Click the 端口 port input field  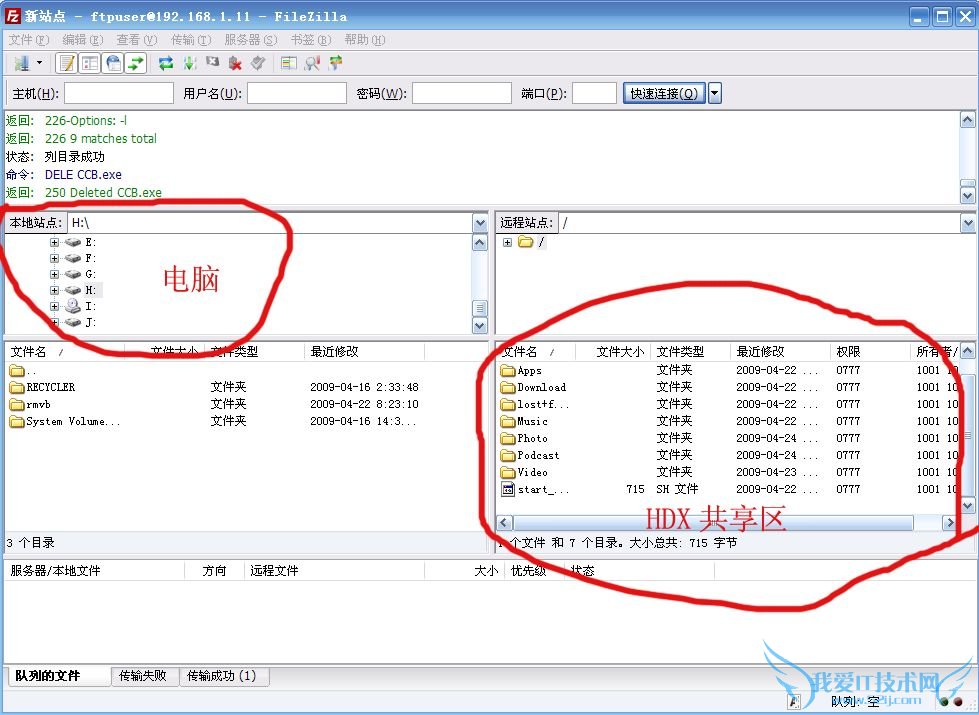594,93
